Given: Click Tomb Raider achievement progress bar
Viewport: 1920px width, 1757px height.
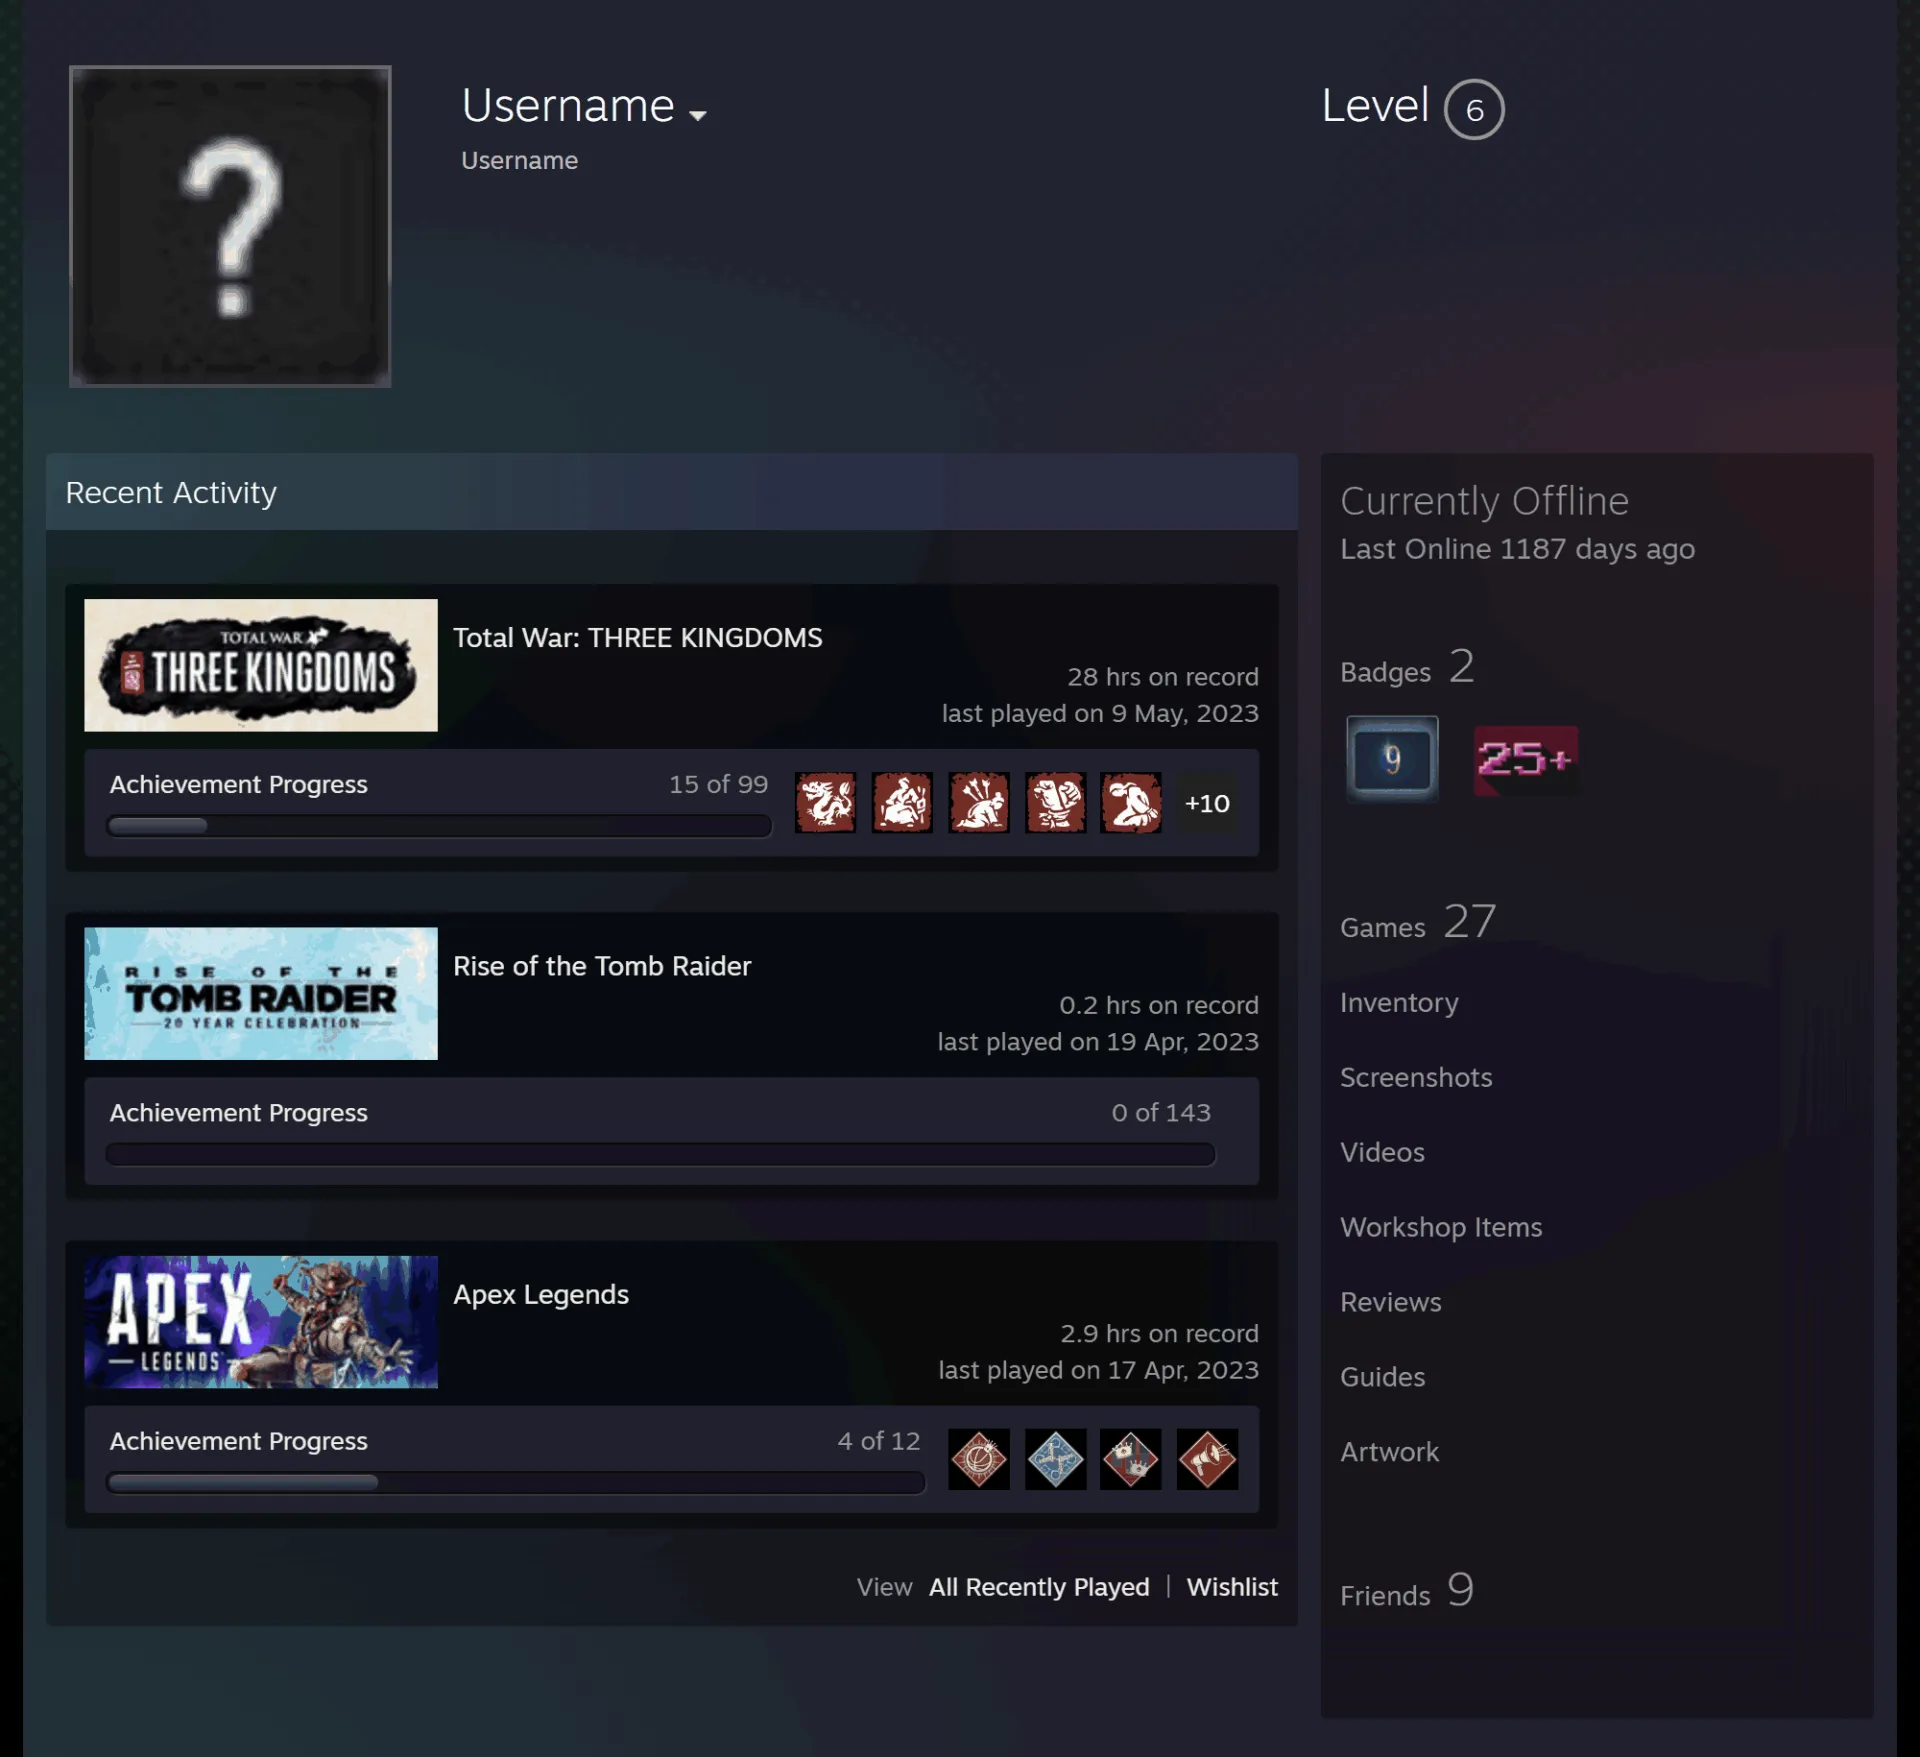Looking at the screenshot, I should (661, 1154).
